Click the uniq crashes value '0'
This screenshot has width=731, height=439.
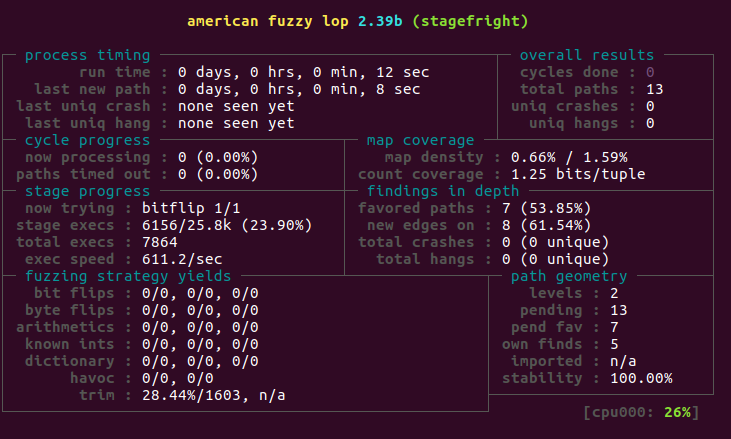pyautogui.click(x=650, y=106)
